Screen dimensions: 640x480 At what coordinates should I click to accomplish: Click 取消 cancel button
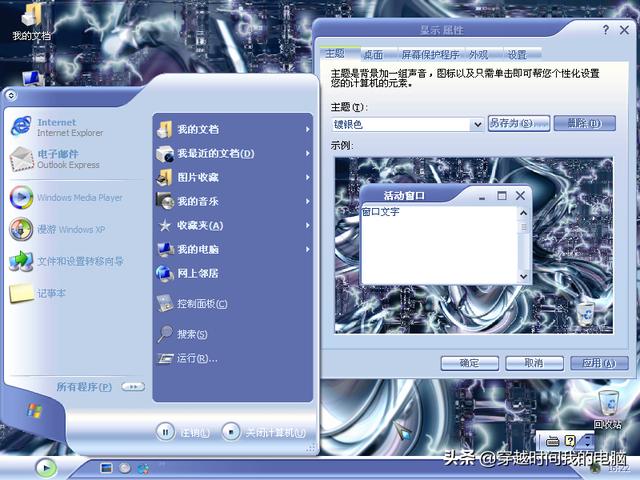tap(534, 363)
